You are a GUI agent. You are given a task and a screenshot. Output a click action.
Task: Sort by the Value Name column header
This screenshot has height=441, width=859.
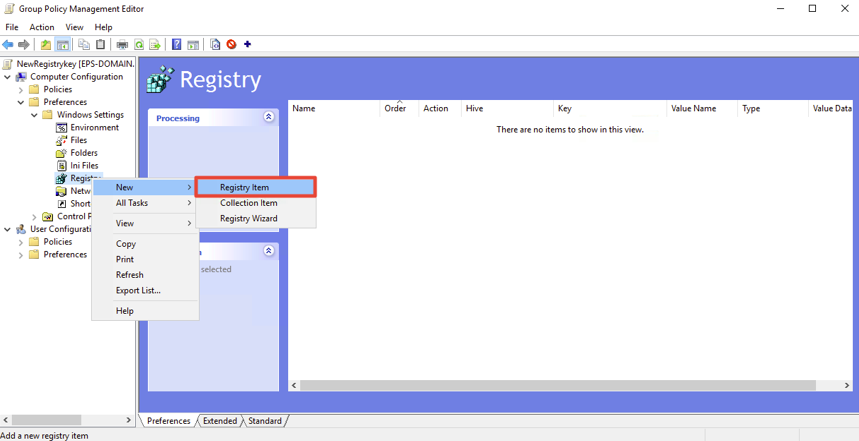(702, 108)
